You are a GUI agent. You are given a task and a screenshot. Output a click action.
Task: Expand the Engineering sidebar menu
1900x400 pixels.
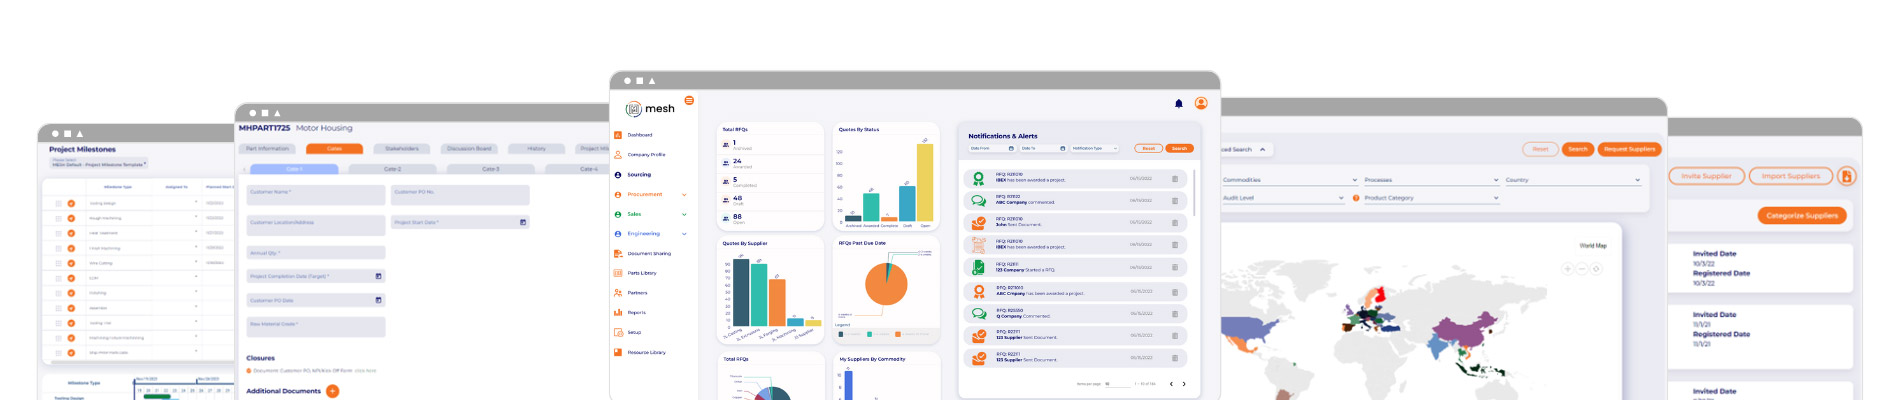[684, 234]
